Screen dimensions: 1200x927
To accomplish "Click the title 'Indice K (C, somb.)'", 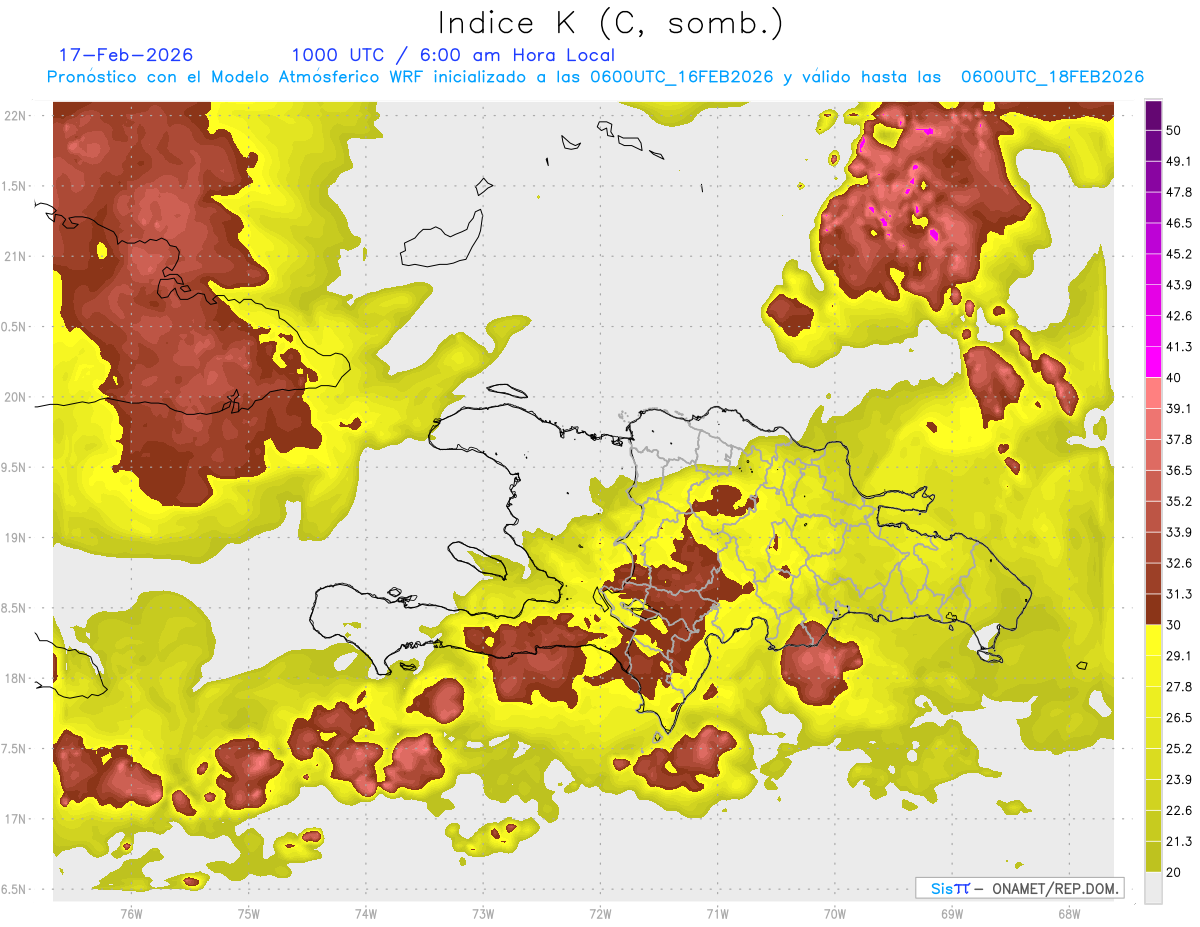I will (x=610, y=23).
